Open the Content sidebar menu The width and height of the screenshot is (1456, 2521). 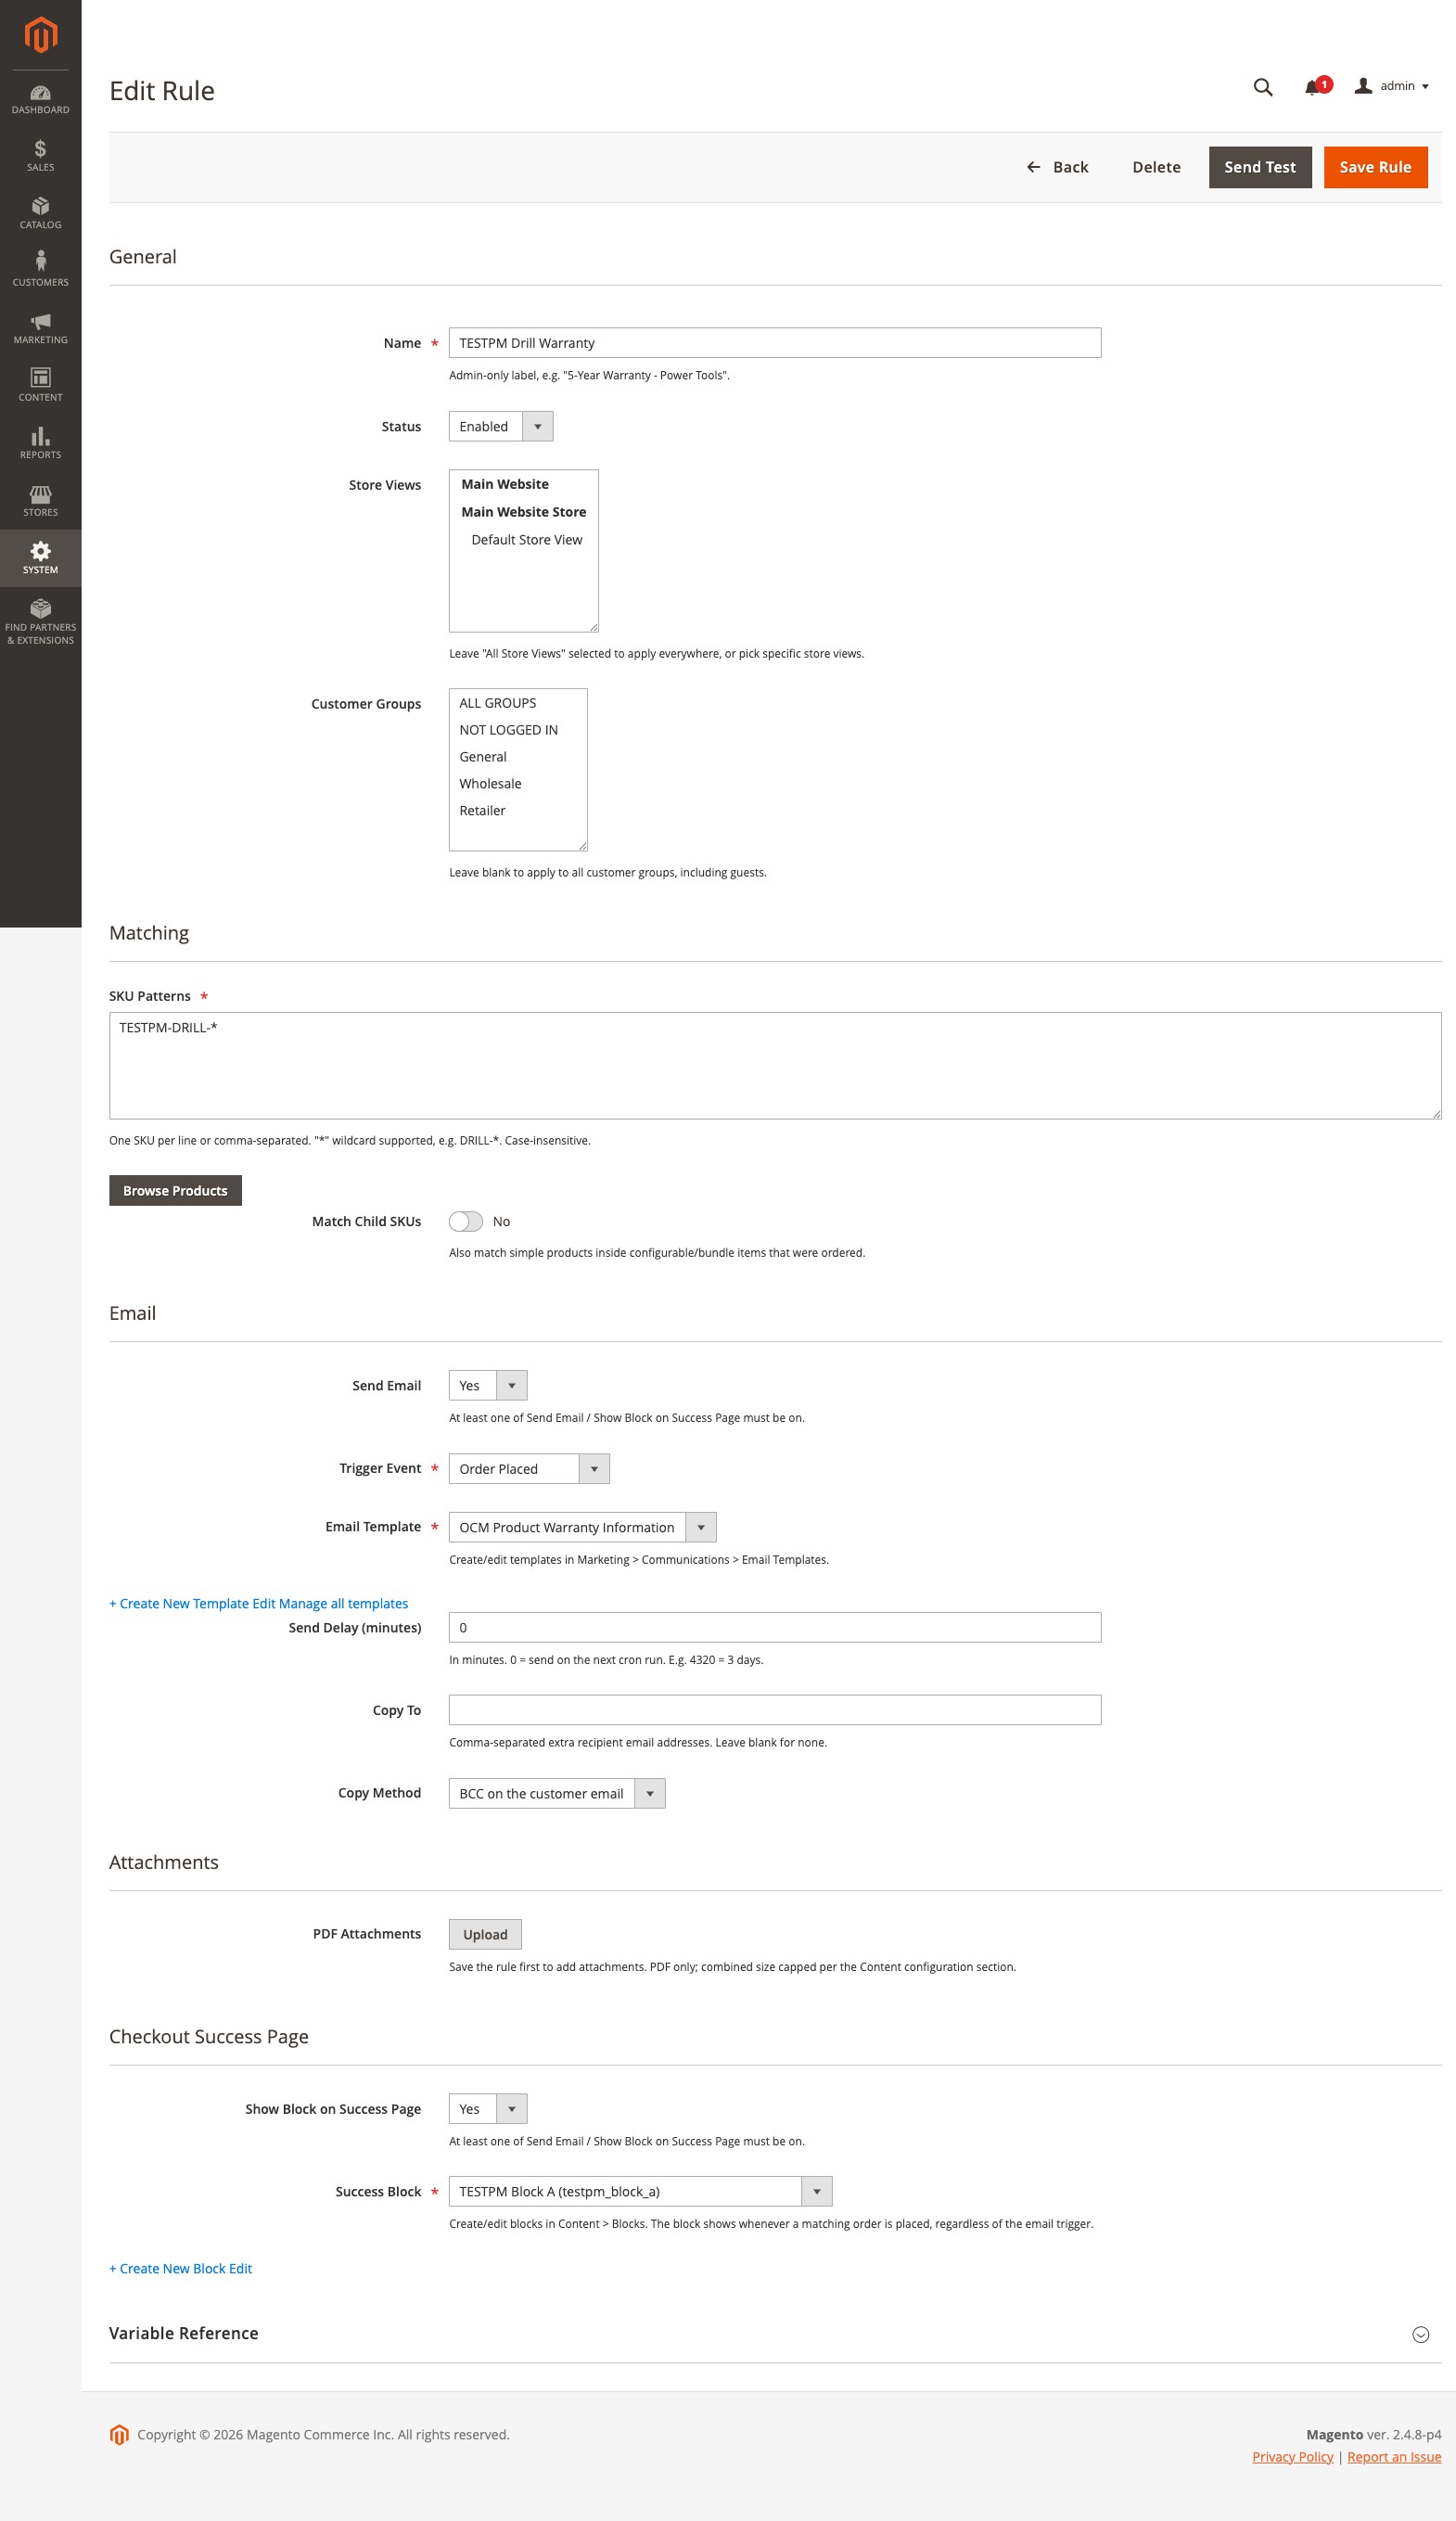pos(40,387)
